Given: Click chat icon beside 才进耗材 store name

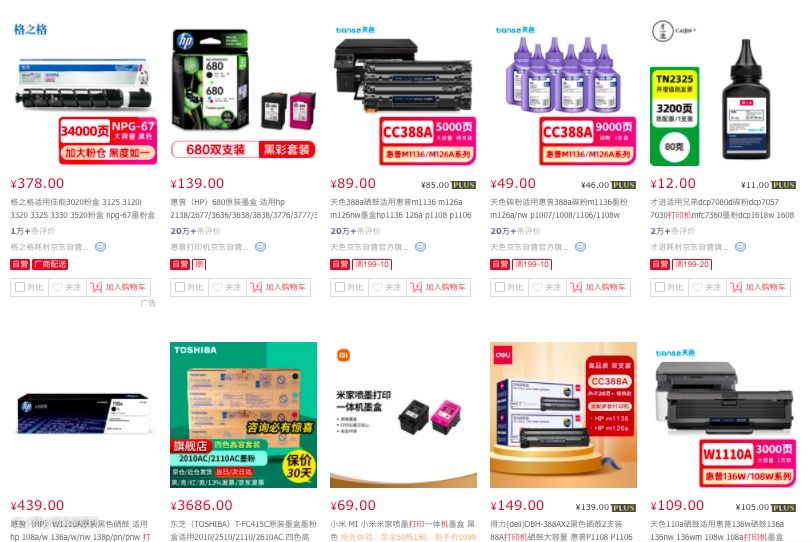Looking at the screenshot, I should coord(741,247).
